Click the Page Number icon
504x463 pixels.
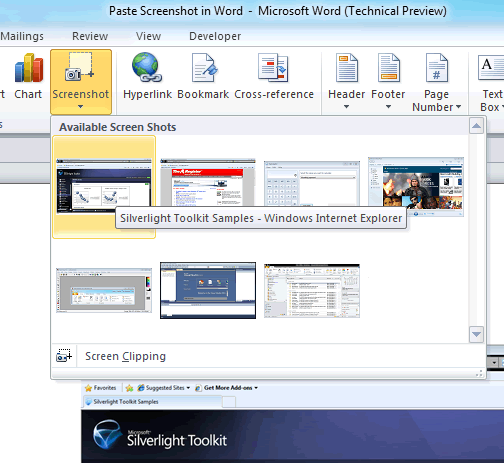437,68
